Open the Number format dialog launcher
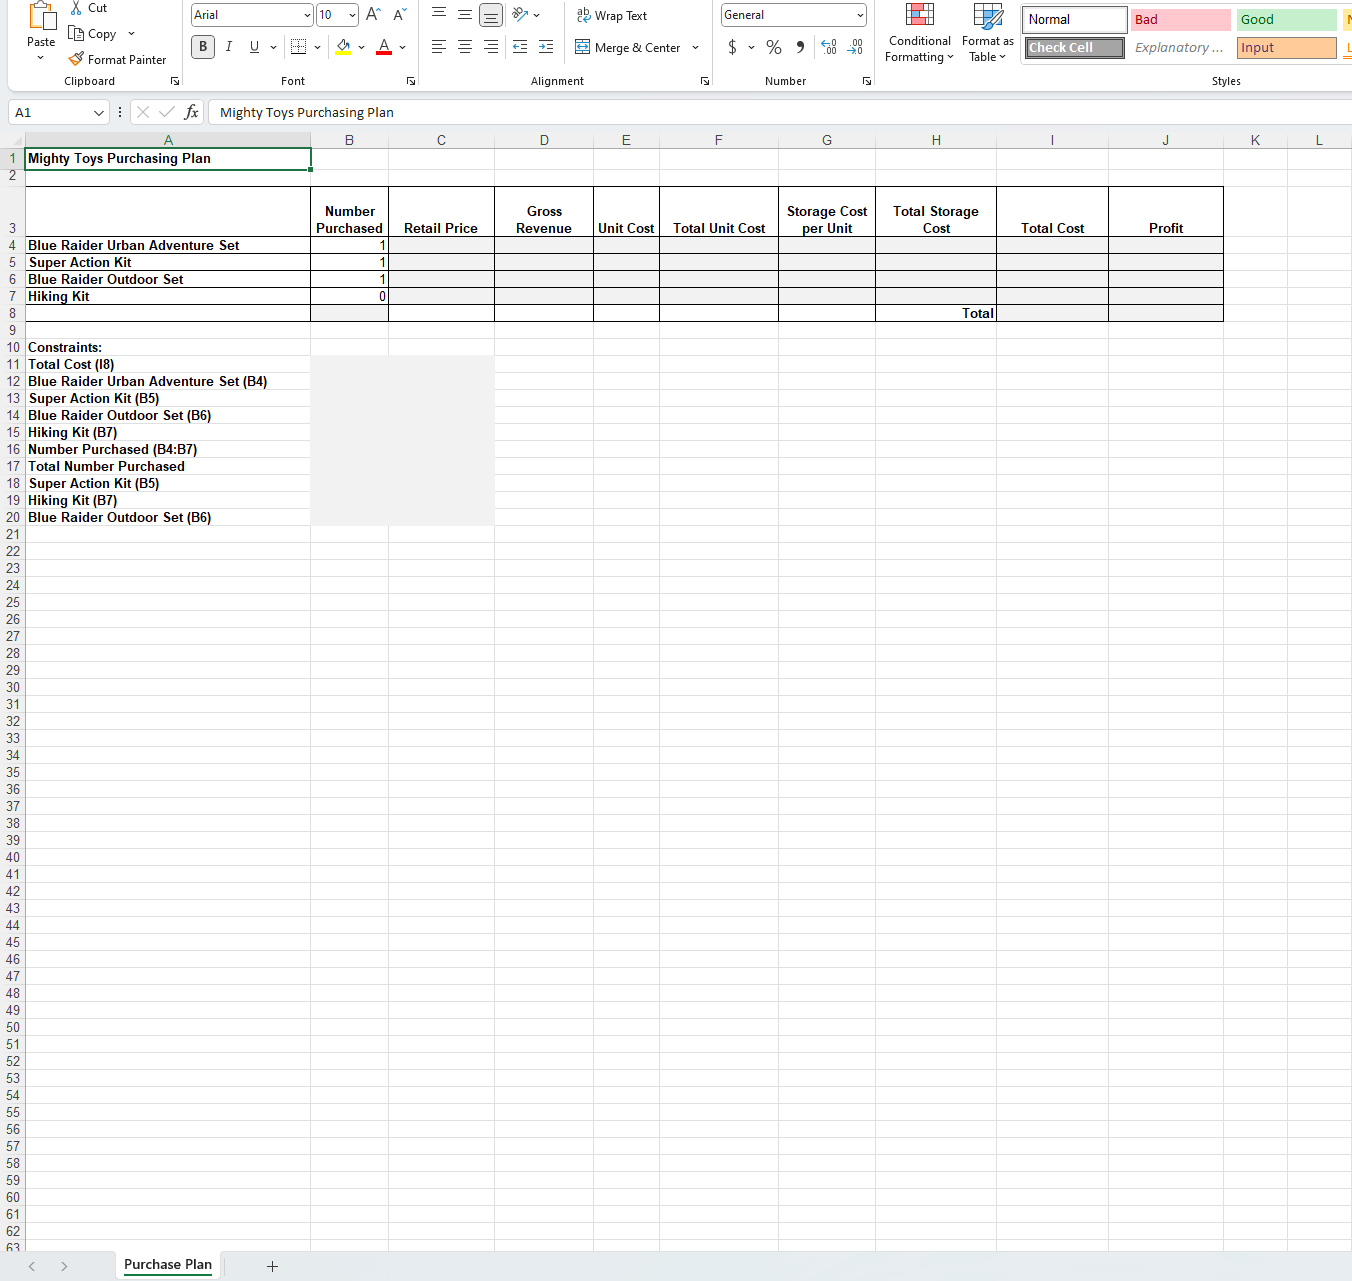Screen dimensions: 1352x1281 click(867, 81)
